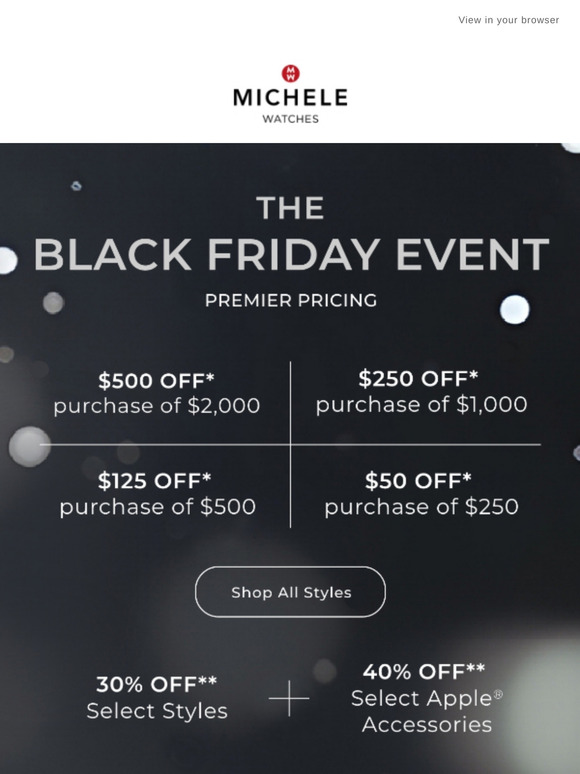The height and width of the screenshot is (774, 580).
Task: Open View in your browser link
Action: click(508, 20)
